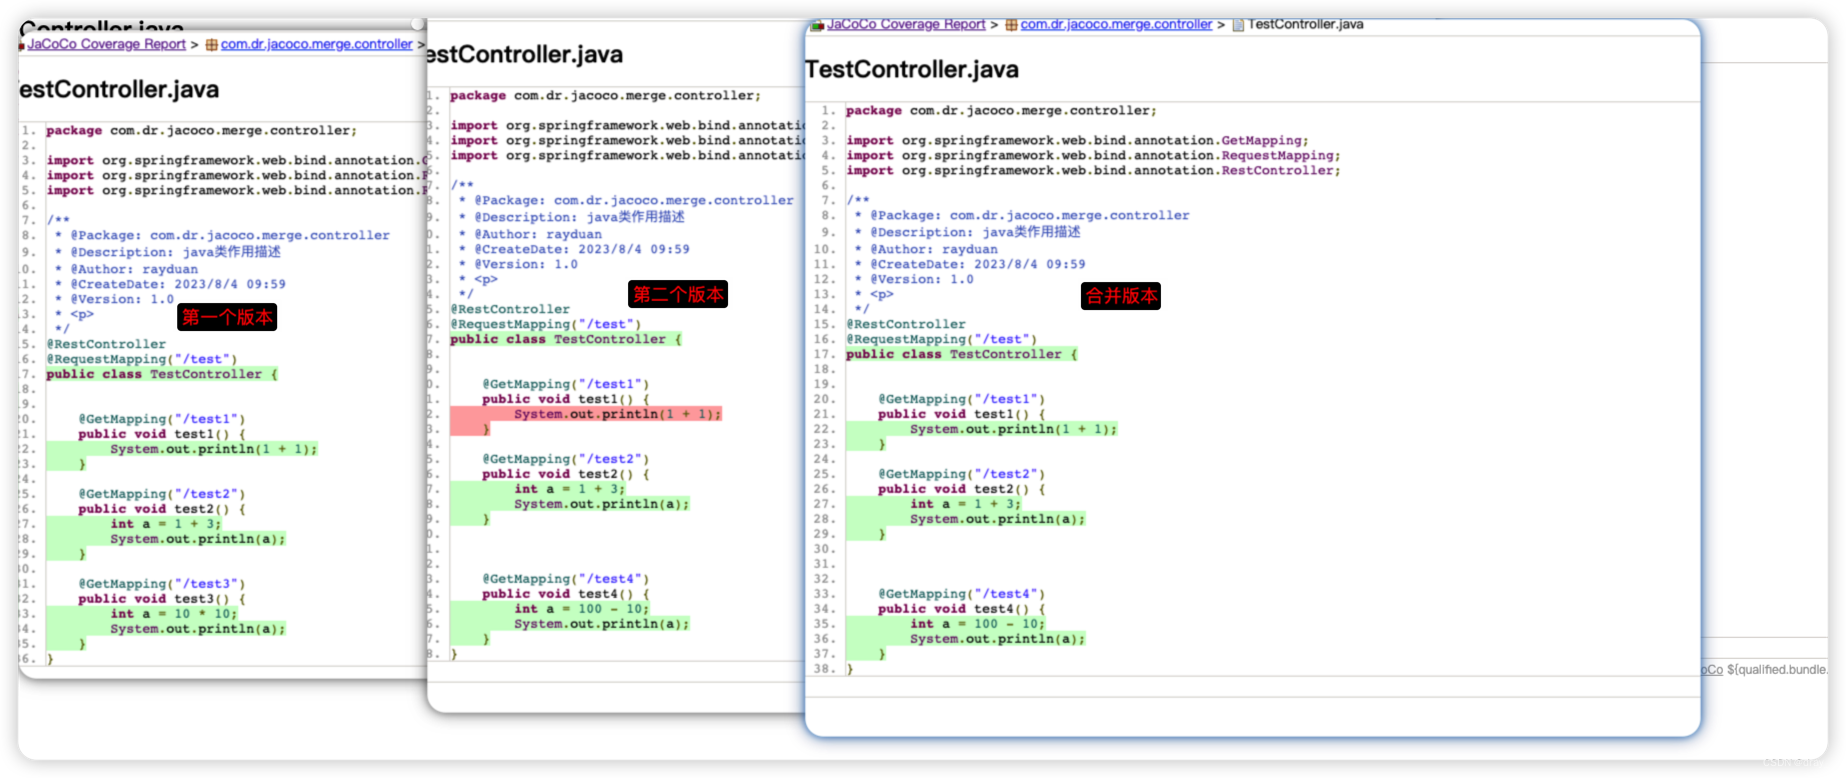Click the estController.java heading in middle window

coord(524,54)
